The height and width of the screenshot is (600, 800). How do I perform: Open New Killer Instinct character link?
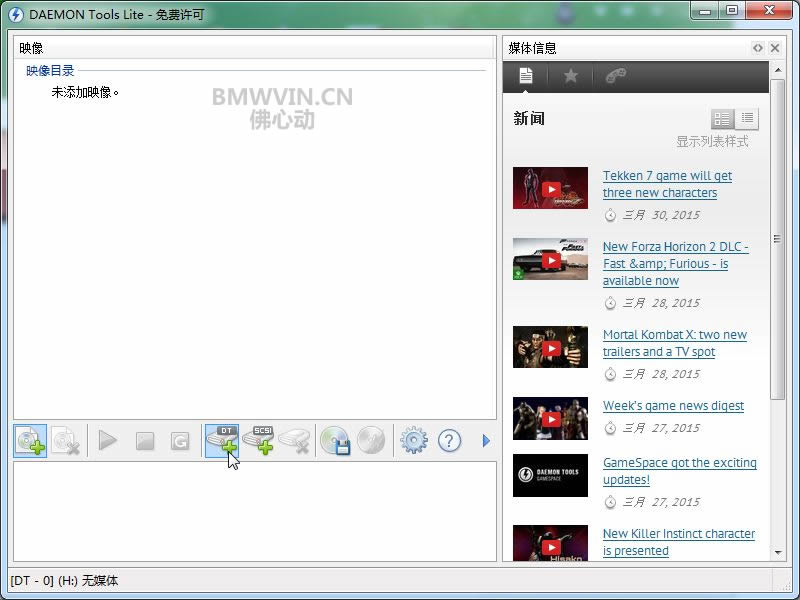coord(679,542)
